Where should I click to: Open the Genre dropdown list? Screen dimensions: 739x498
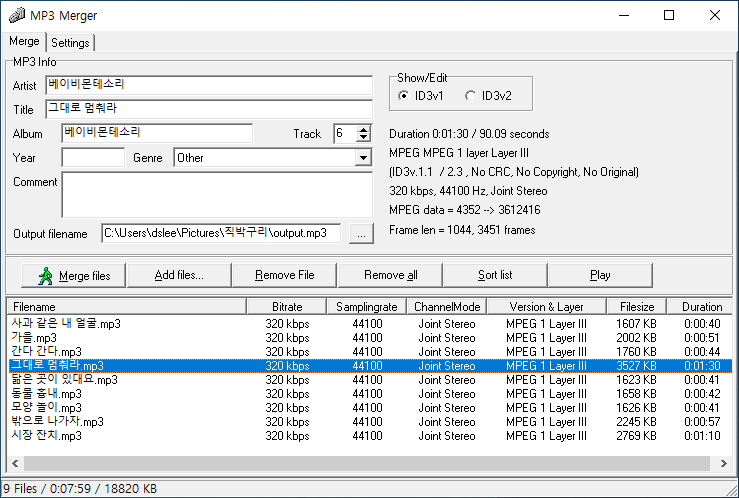(362, 158)
